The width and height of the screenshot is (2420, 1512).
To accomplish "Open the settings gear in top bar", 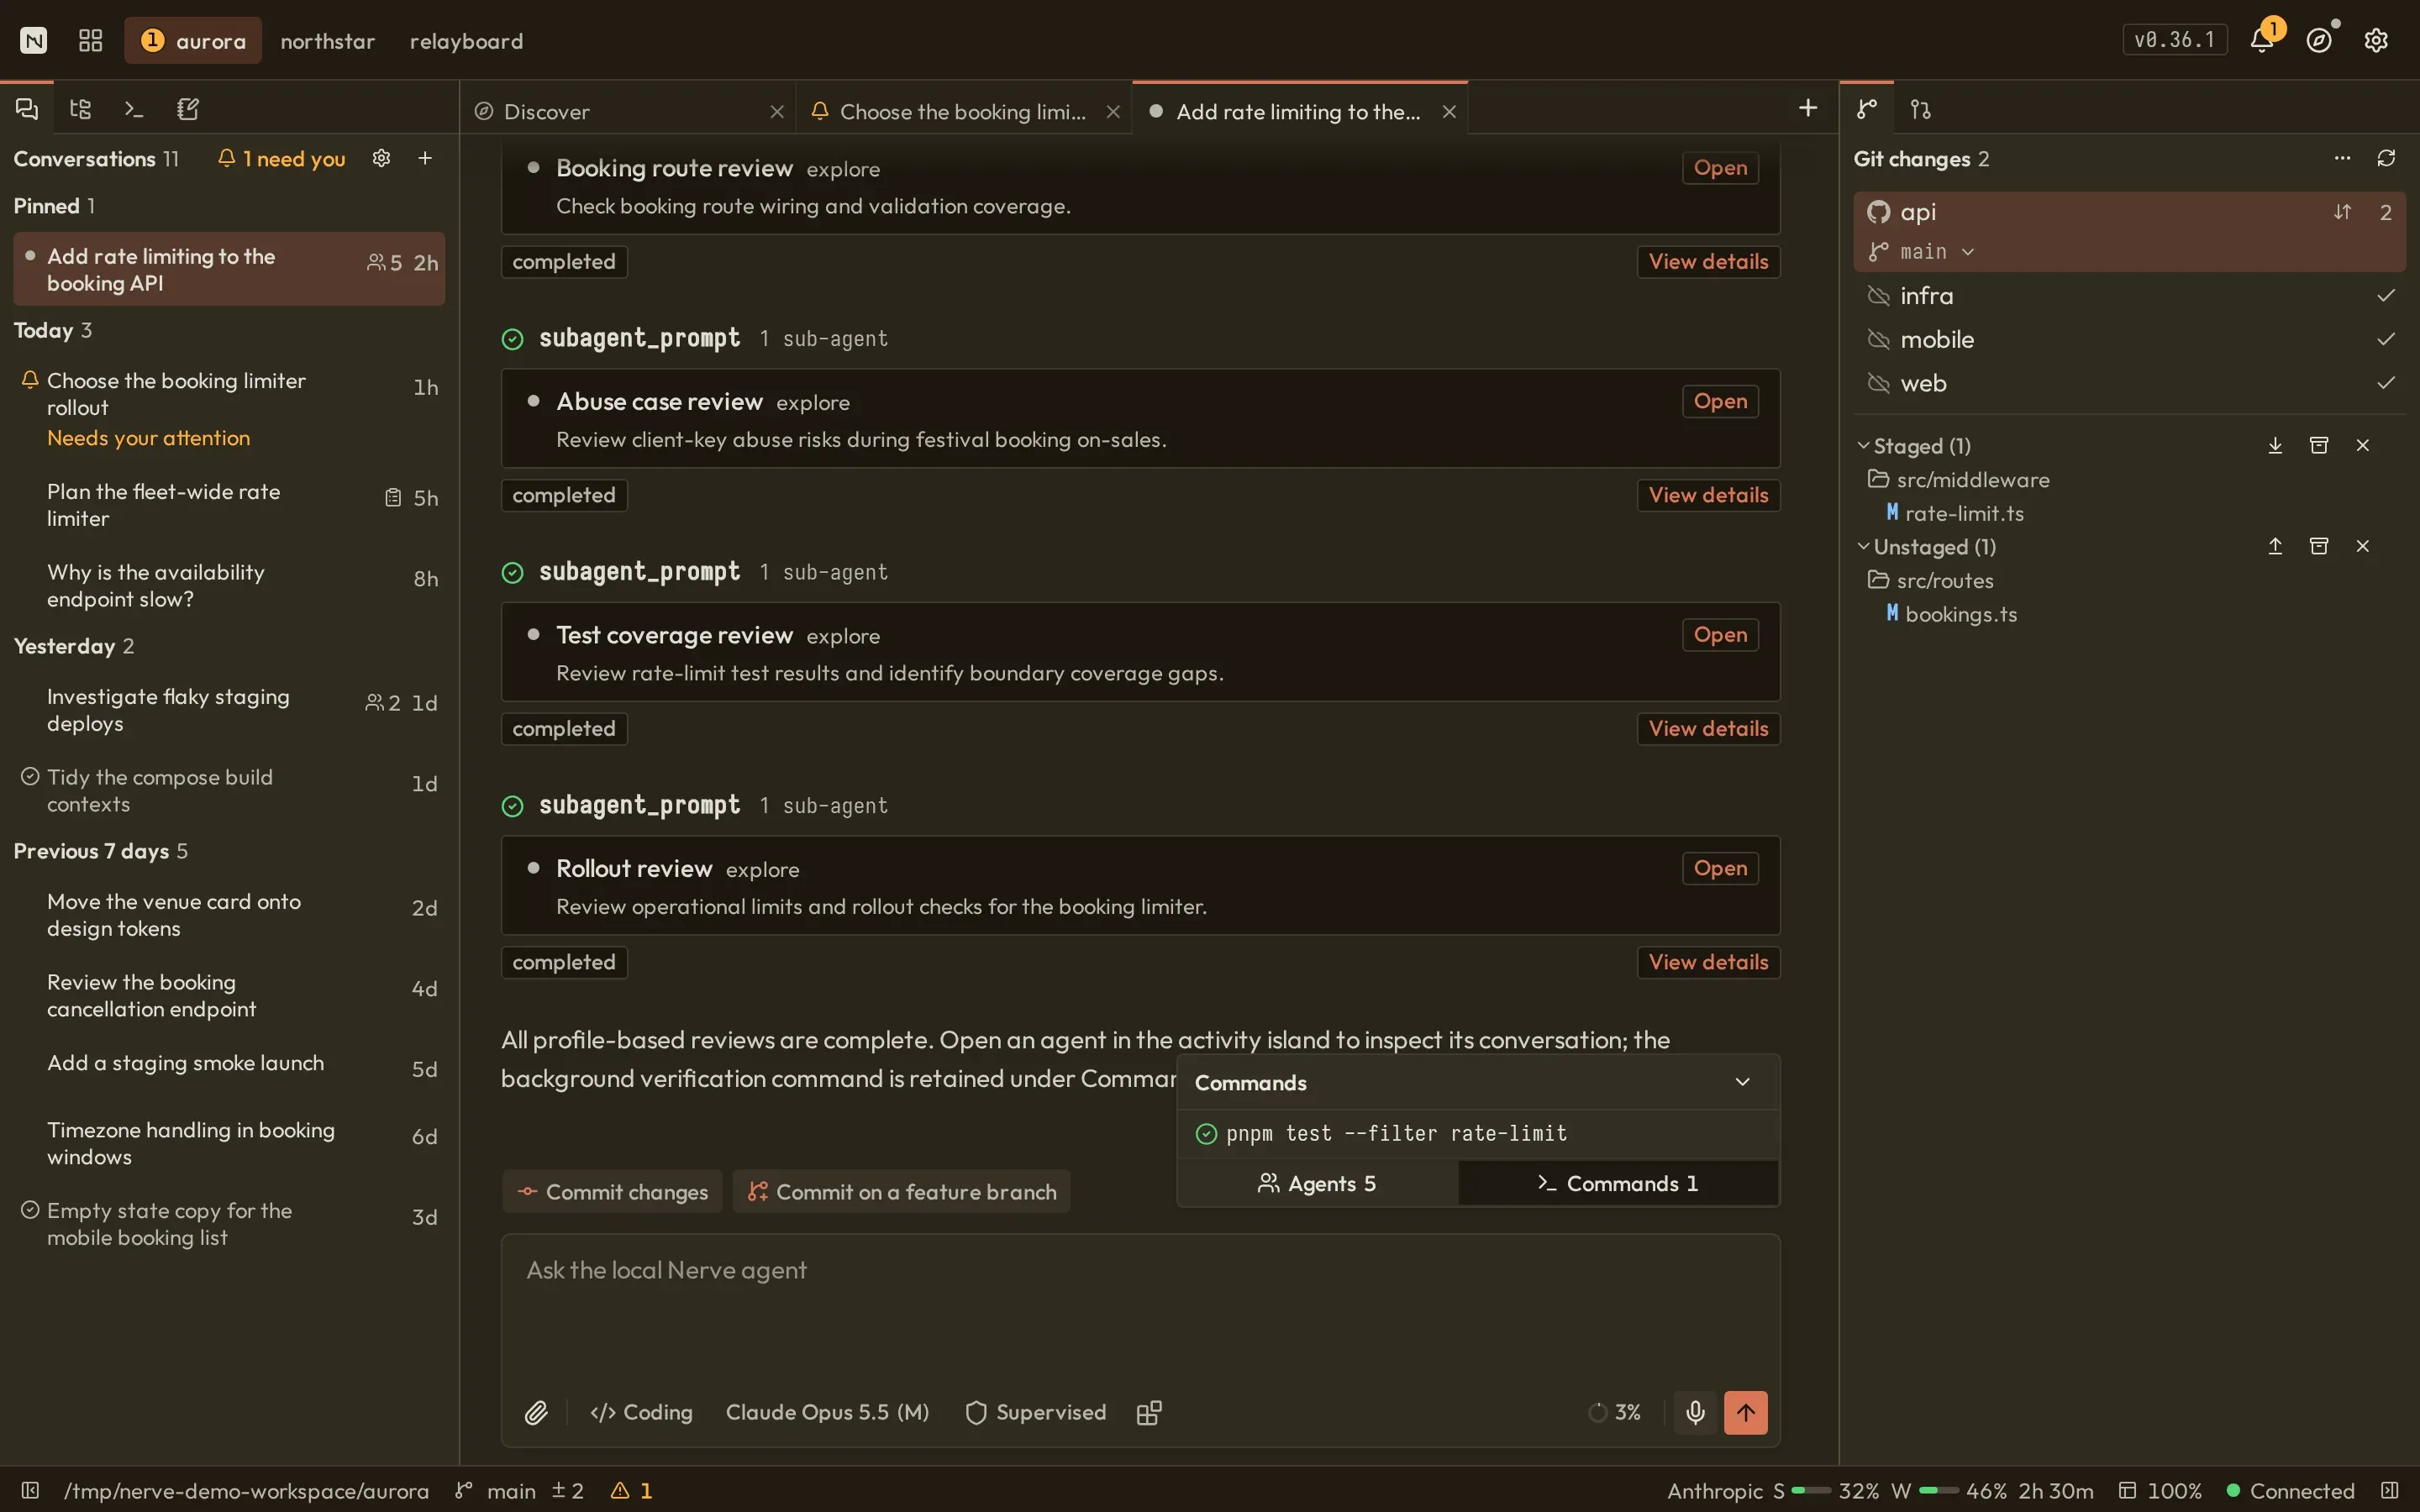I will coord(2376,40).
